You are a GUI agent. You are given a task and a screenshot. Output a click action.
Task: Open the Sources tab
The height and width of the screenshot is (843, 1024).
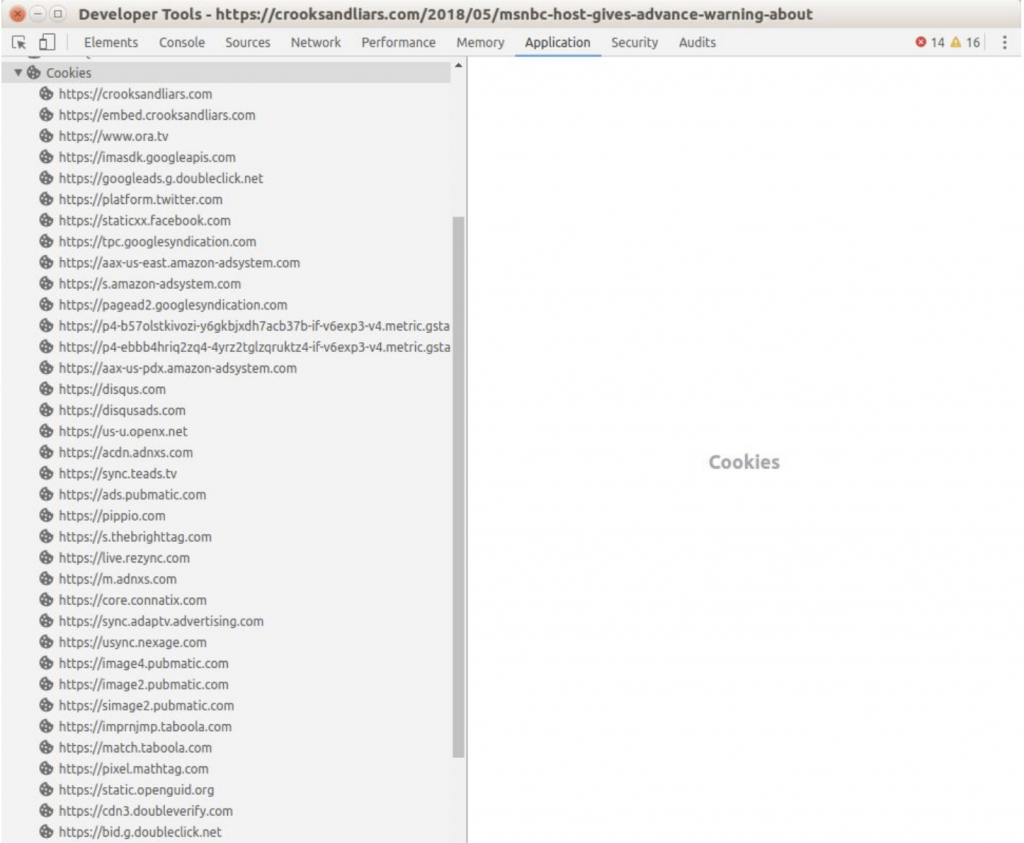[x=248, y=42]
